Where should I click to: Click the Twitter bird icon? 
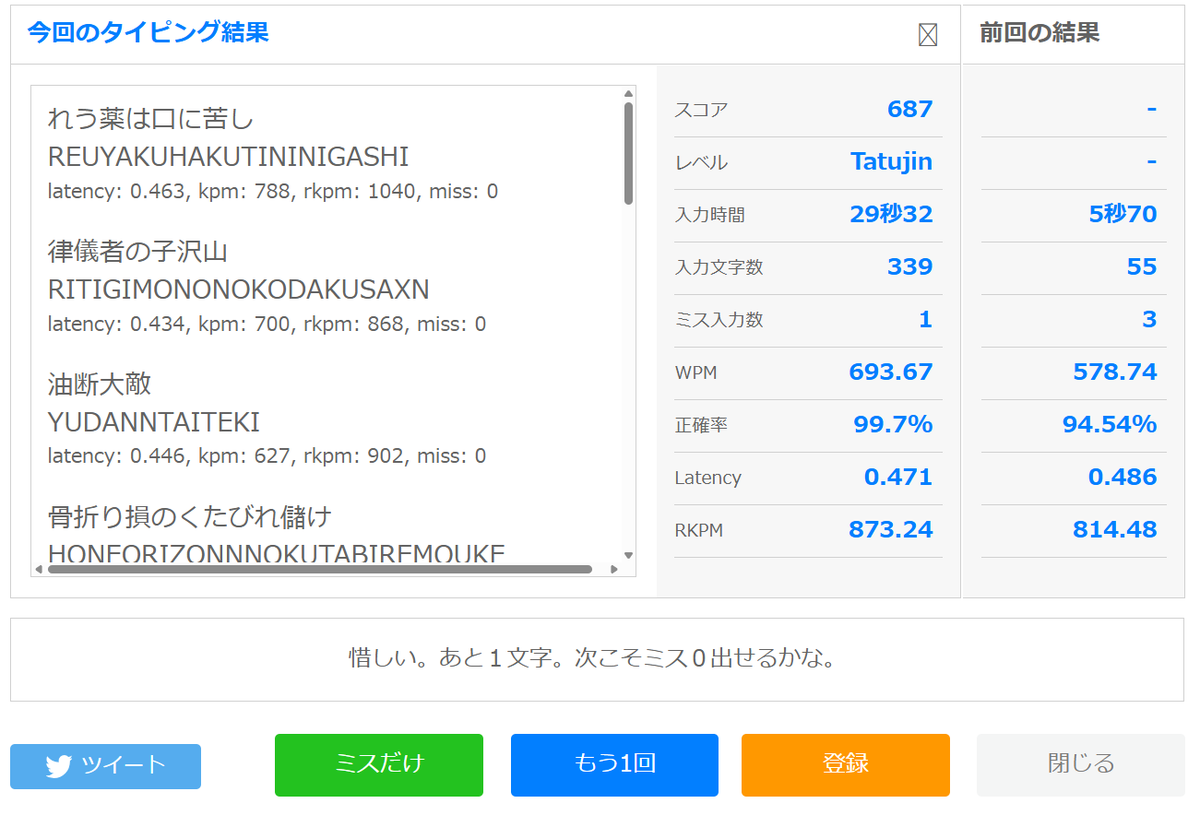(x=58, y=766)
